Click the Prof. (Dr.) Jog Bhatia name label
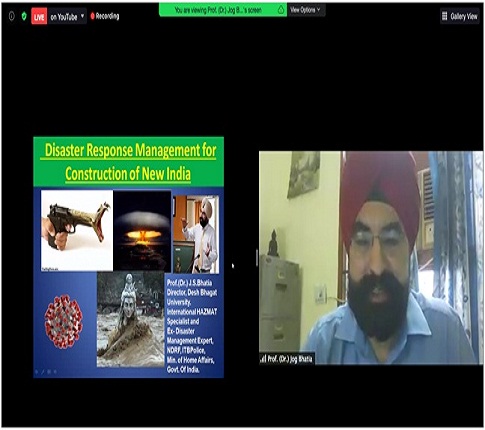The height and width of the screenshot is (430, 485). pyautogui.click(x=290, y=359)
